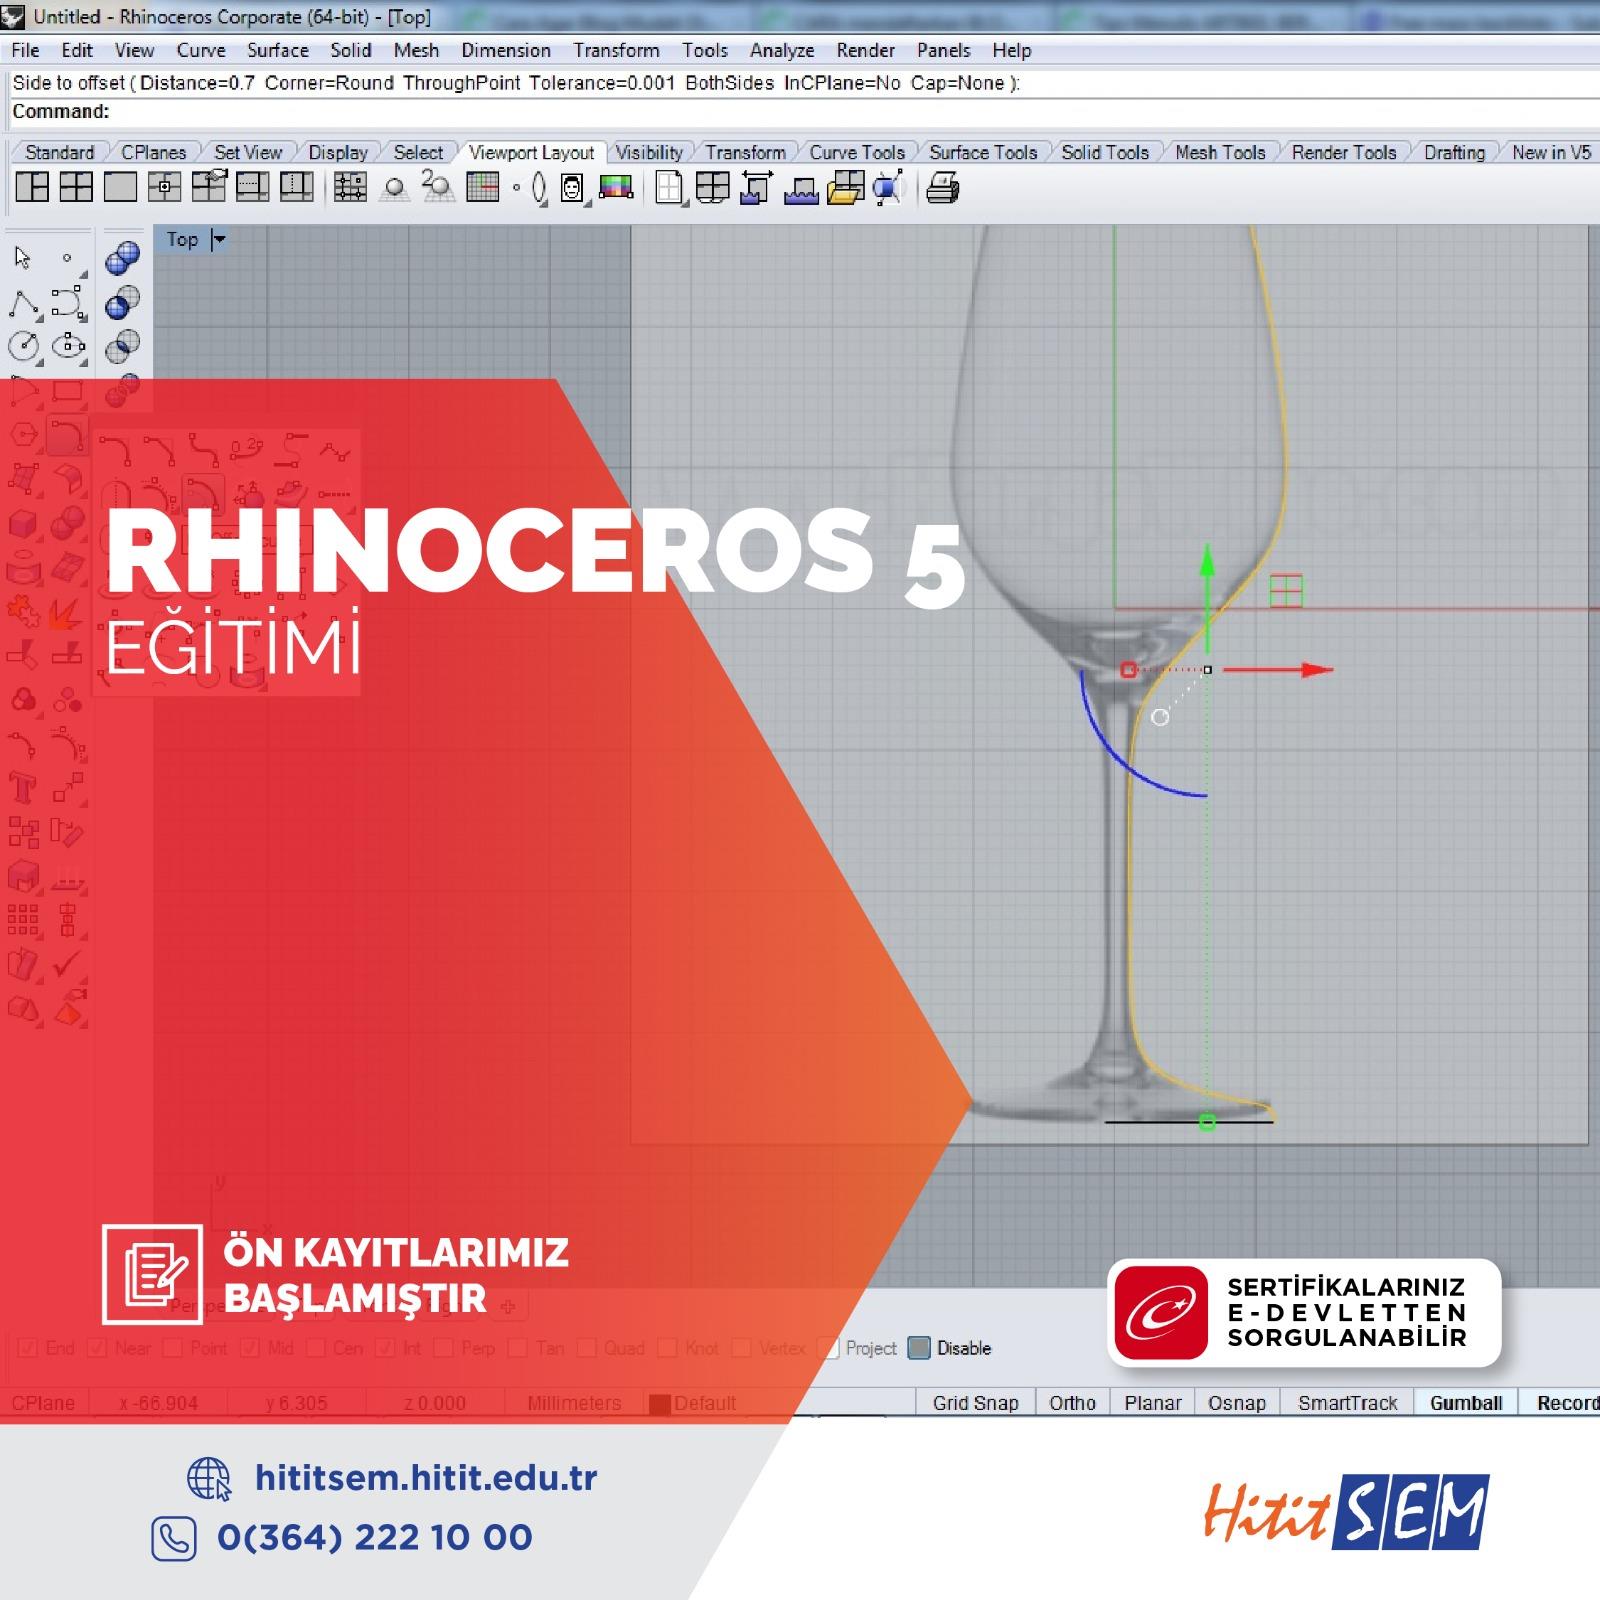Click the Print icon in the toolbar
Viewport: 1600px width, 1600px height.
coord(942,188)
